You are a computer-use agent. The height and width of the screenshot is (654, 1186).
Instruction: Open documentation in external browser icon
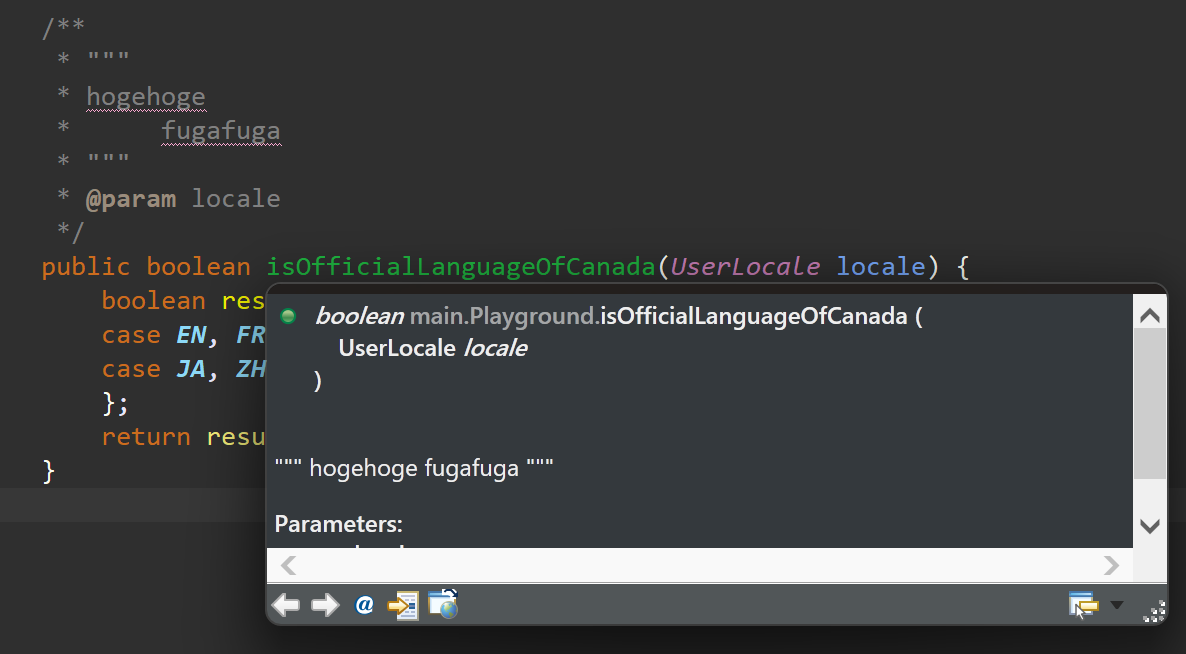[x=441, y=604]
